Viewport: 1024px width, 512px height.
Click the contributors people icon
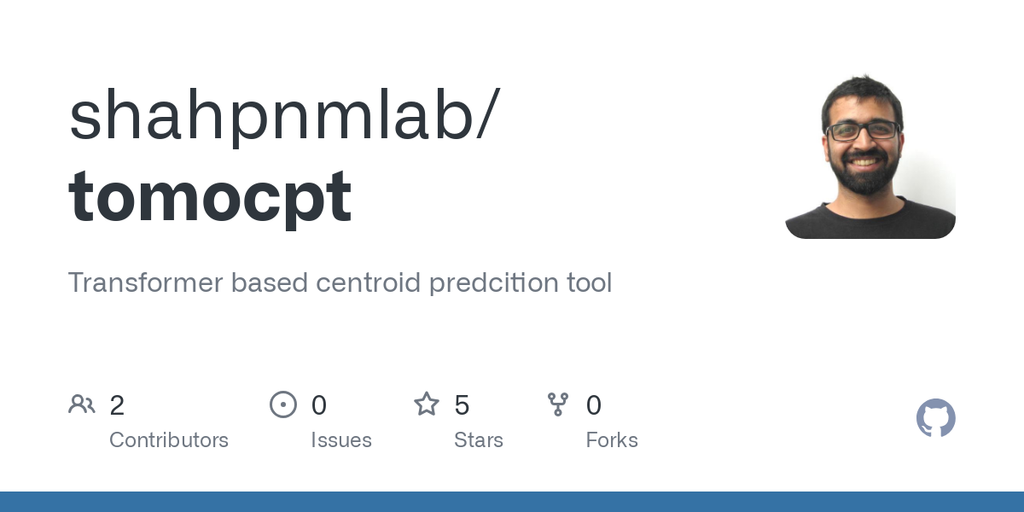coord(82,404)
